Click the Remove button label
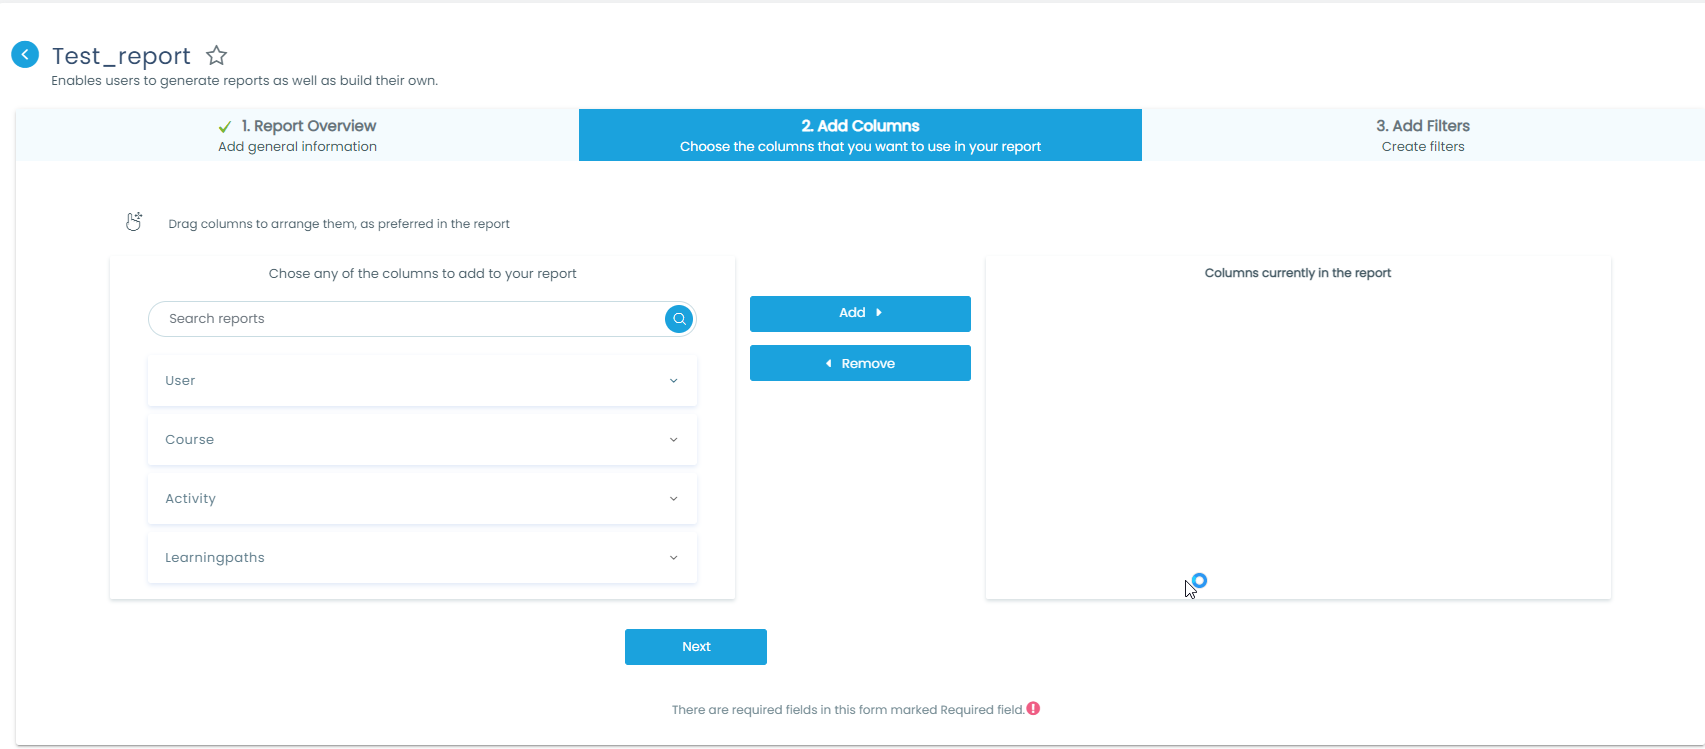Image resolution: width=1705 pixels, height=749 pixels. (868, 364)
